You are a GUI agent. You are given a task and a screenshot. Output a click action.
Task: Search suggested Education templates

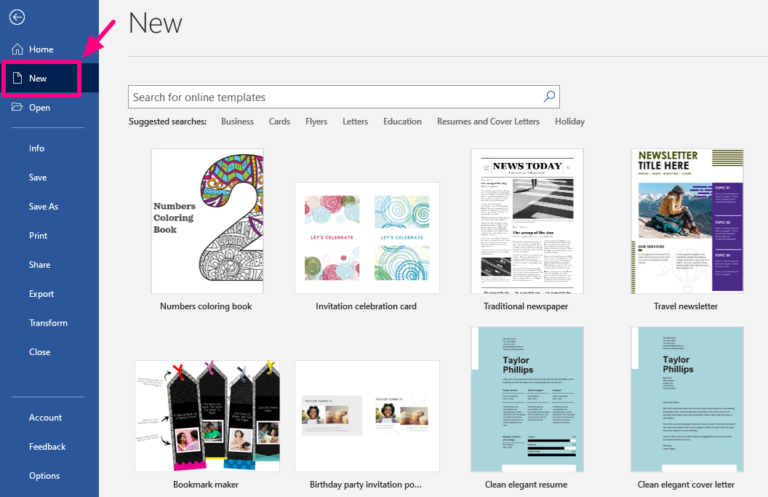pos(402,121)
